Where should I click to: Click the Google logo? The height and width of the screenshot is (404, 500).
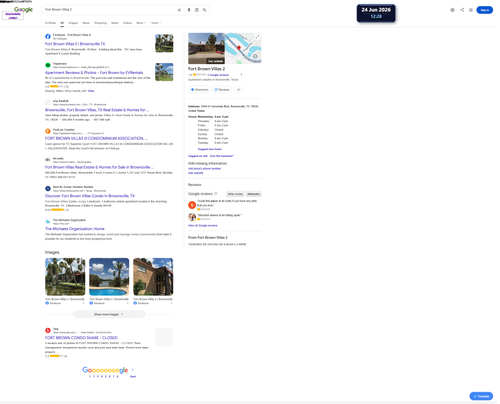[23, 9]
